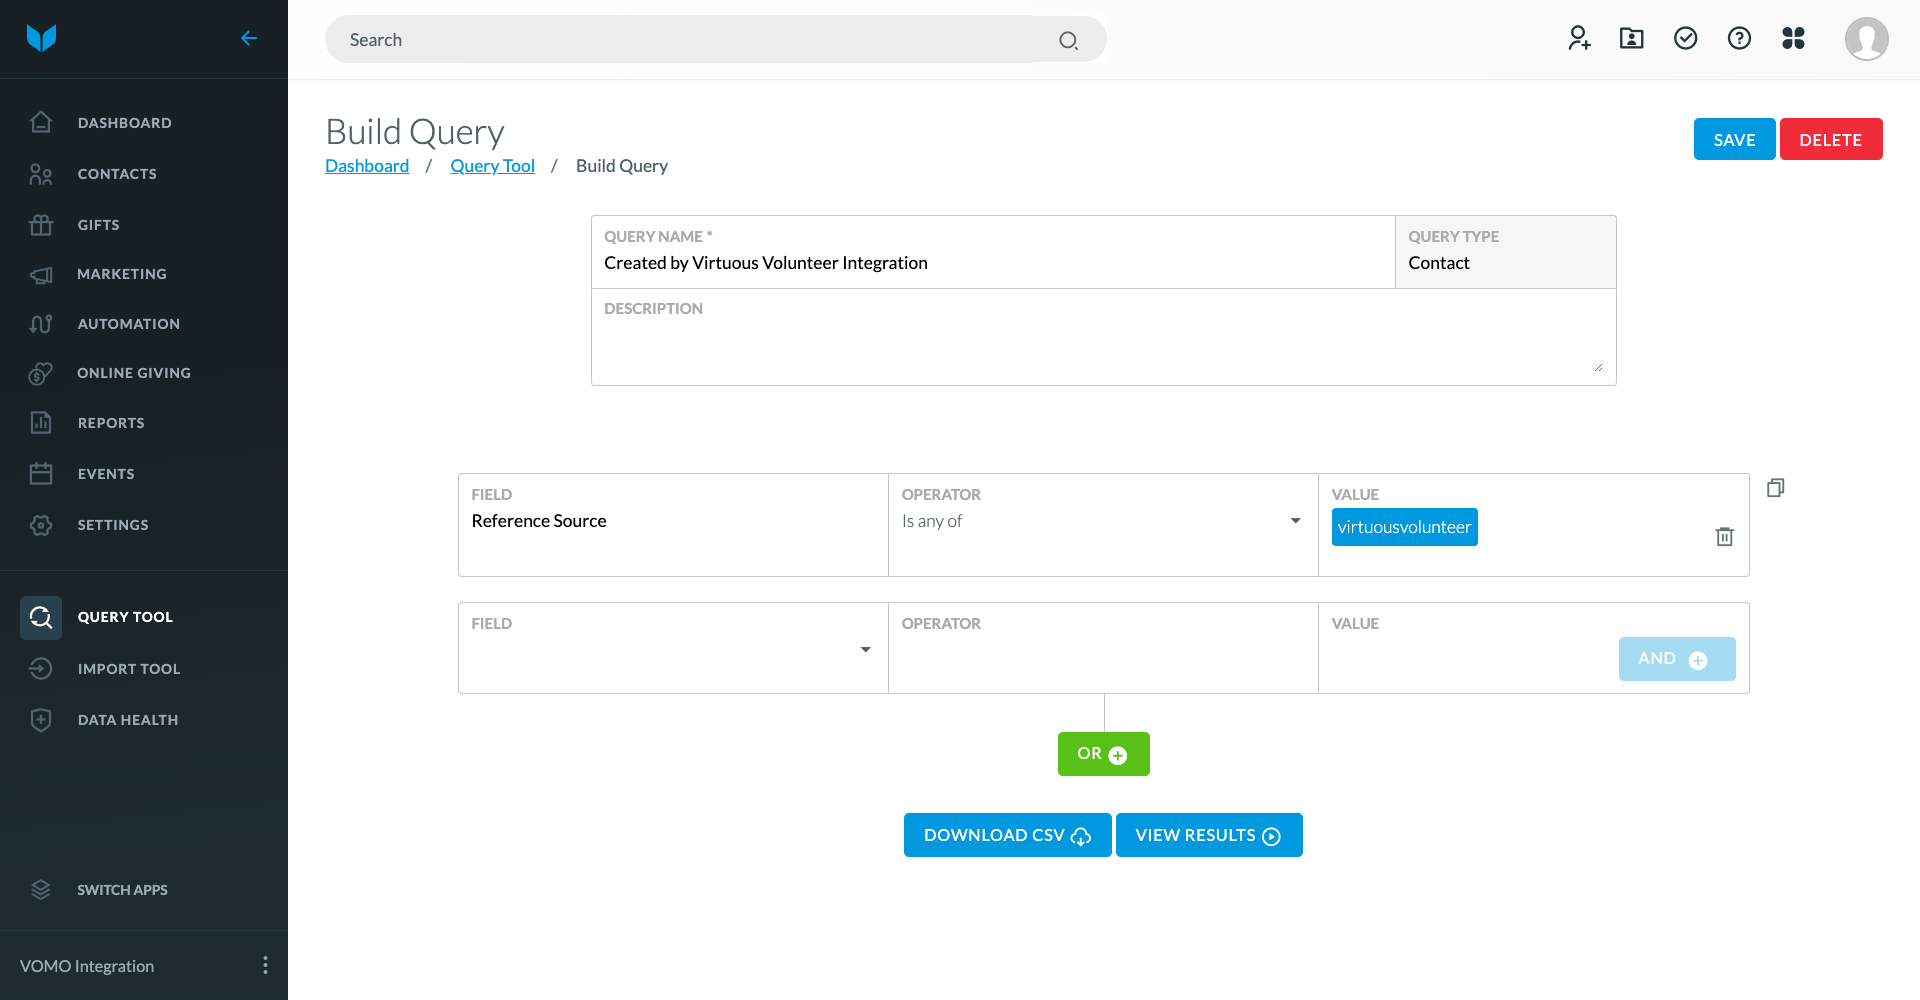Screen dimensions: 1920x1000
Task: Click View Results button
Action: (1209, 835)
